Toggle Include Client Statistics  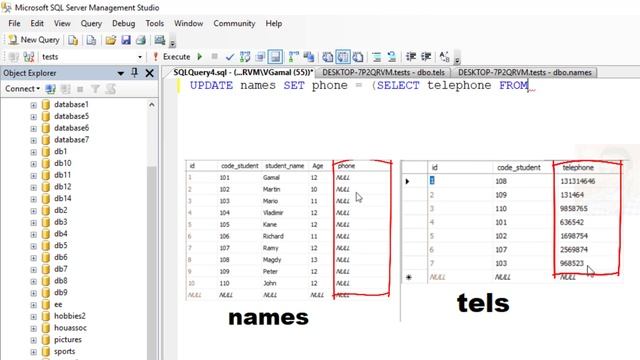[x=309, y=57]
